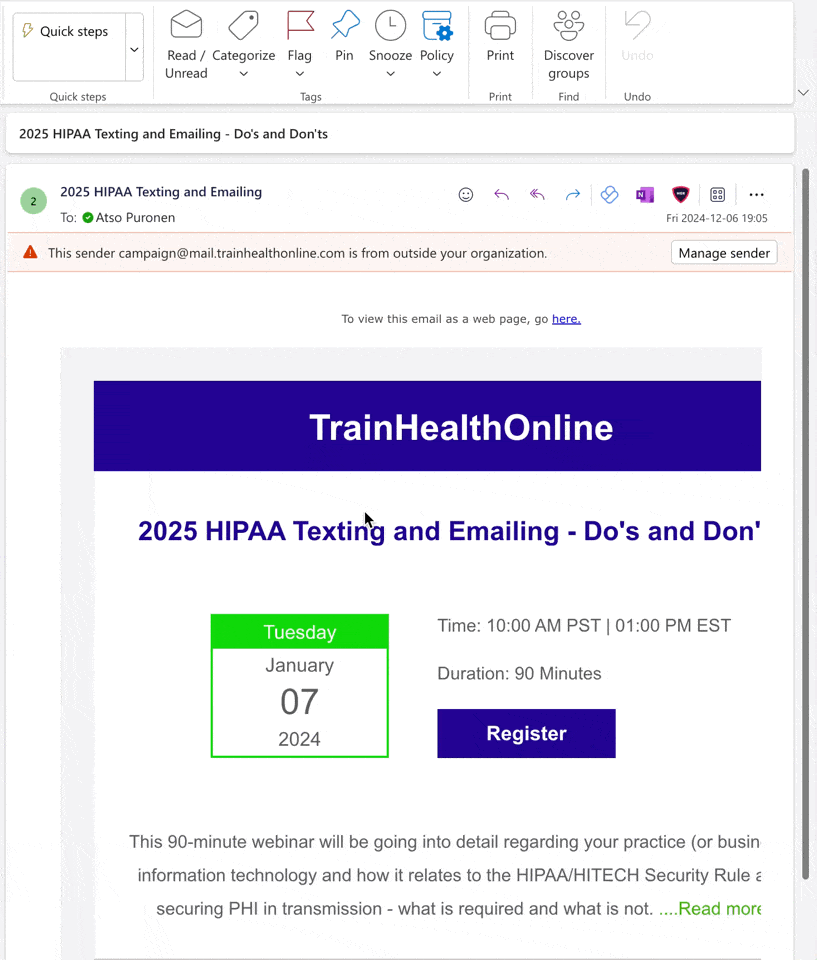Image resolution: width=817 pixels, height=960 pixels.
Task: Click the Reply all arrow icon
Action: pos(537,195)
